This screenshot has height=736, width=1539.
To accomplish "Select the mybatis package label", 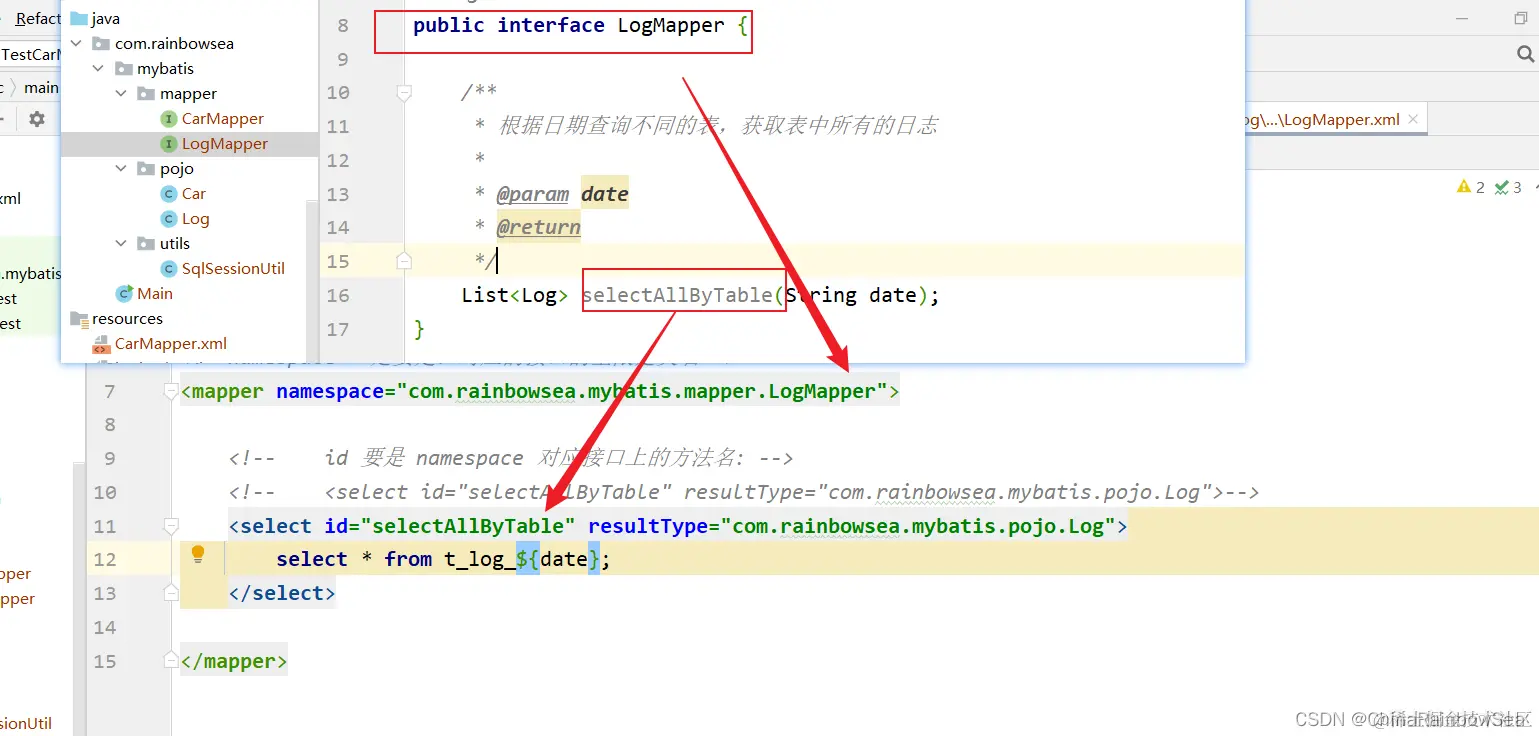I will (x=165, y=68).
